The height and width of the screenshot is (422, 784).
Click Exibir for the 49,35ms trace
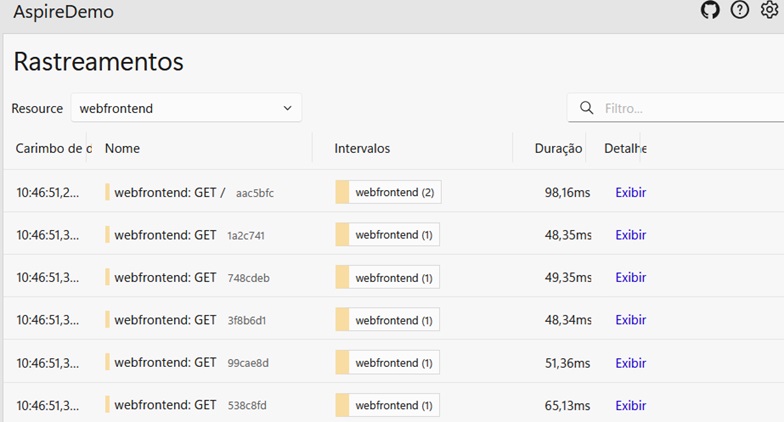tap(630, 278)
